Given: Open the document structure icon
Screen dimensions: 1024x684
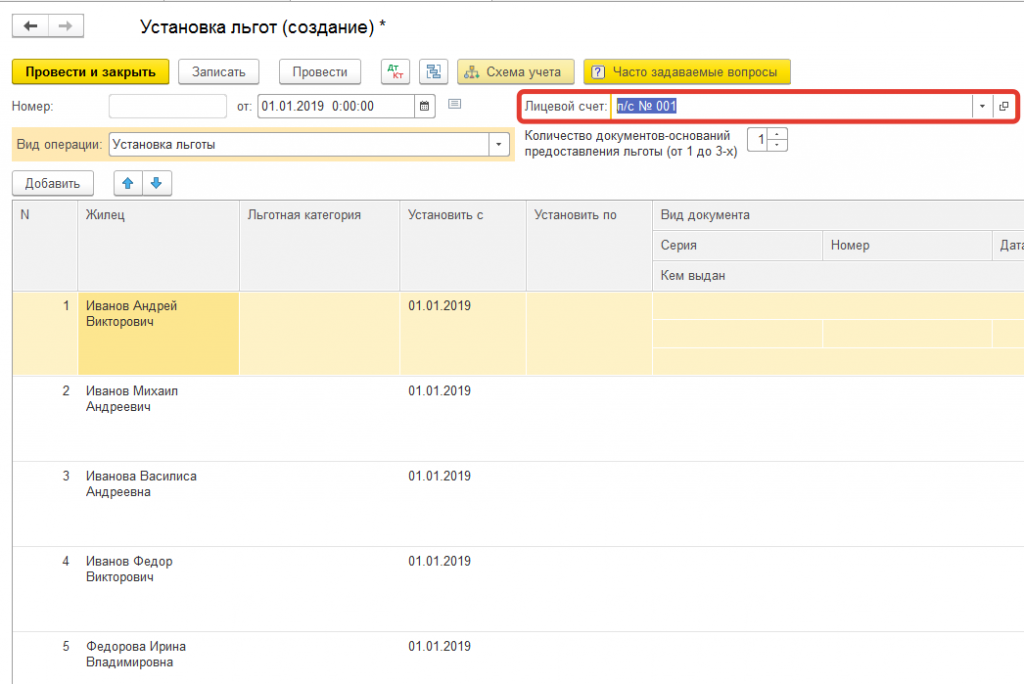Looking at the screenshot, I should click(433, 72).
